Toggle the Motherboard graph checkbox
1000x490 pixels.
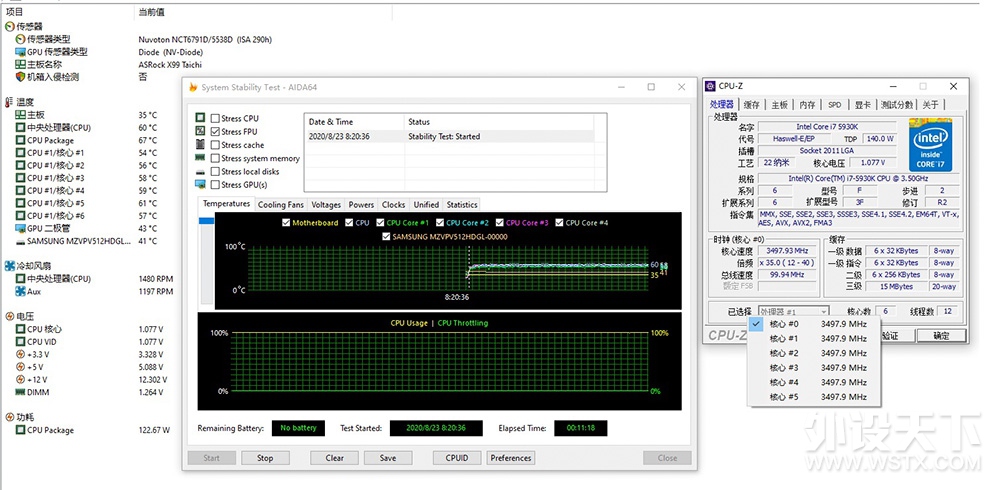click(285, 223)
